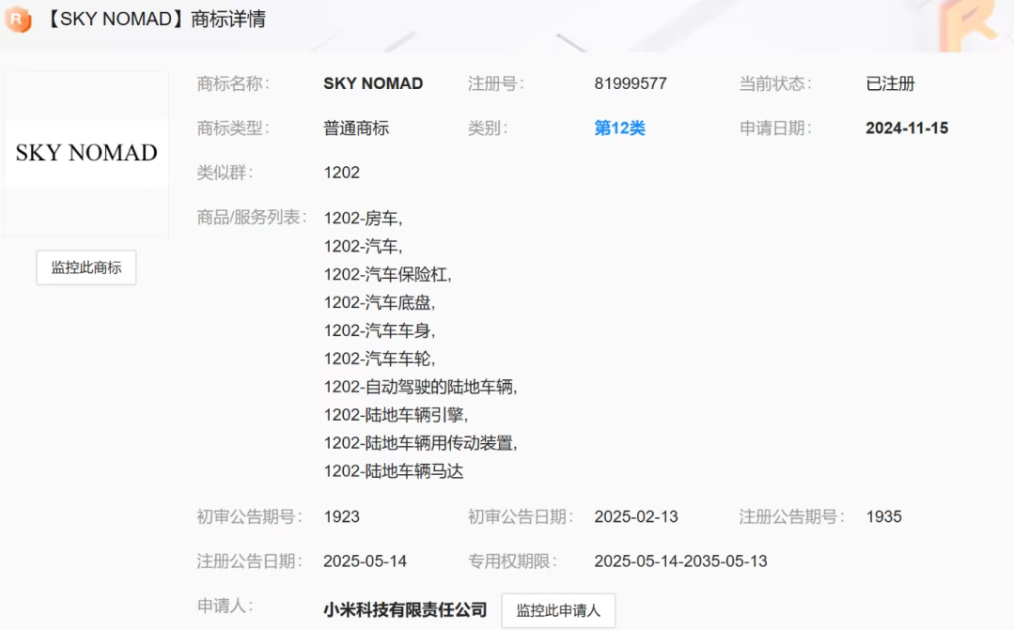Click the orange R logo icon in header
This screenshot has height=630, width=1026.
click(18, 19)
